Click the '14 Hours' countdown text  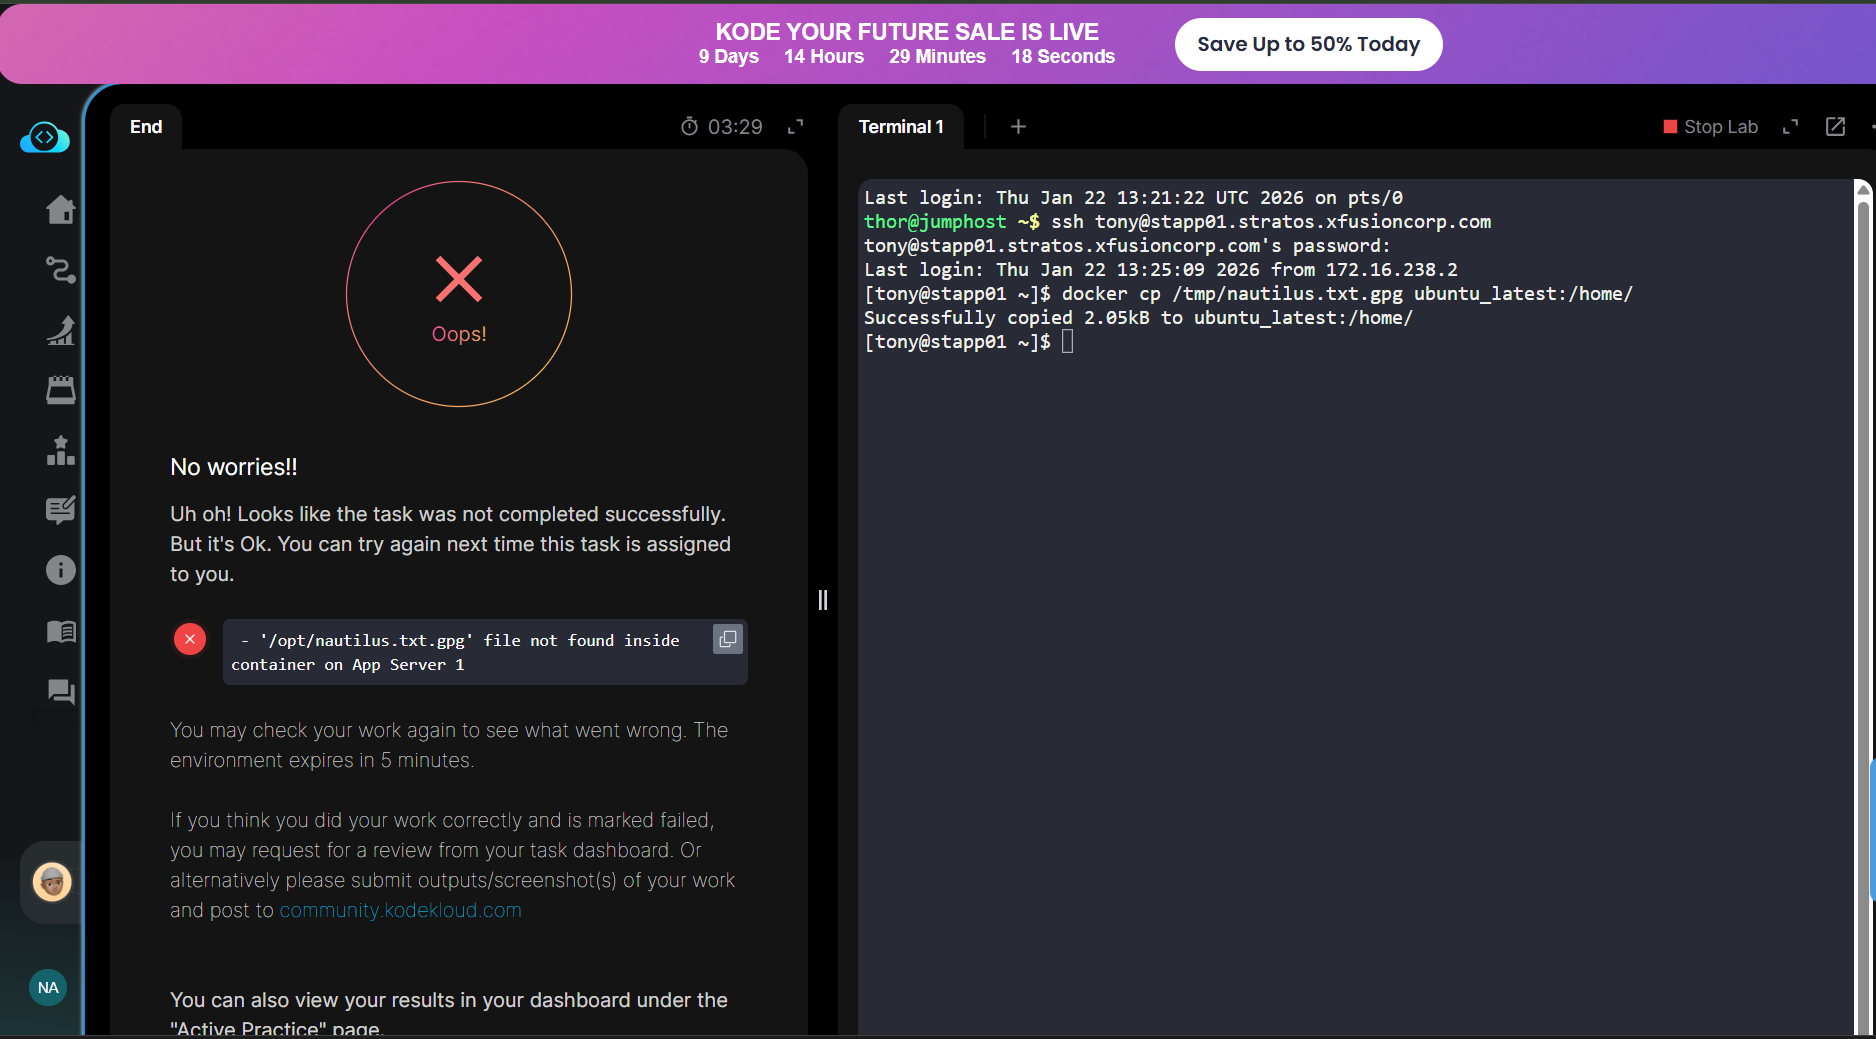point(824,57)
